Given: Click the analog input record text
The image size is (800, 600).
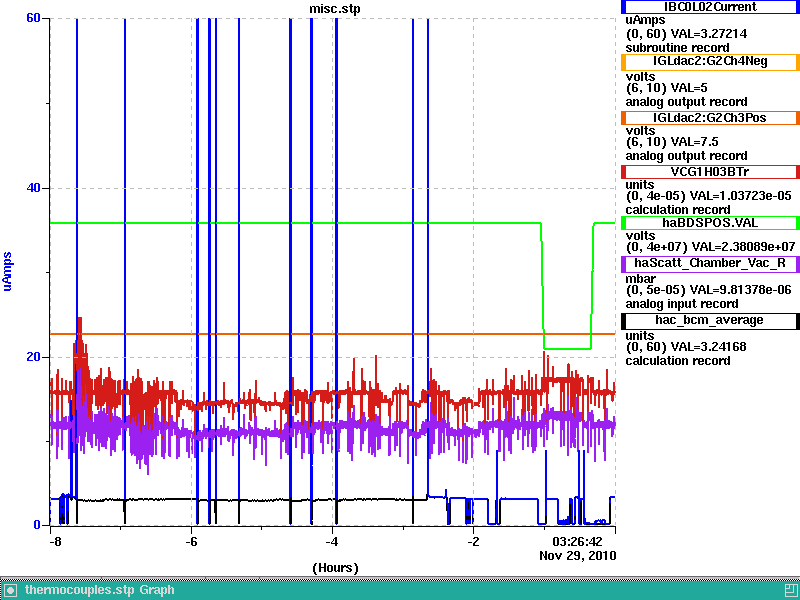Looking at the screenshot, I should pos(682,304).
